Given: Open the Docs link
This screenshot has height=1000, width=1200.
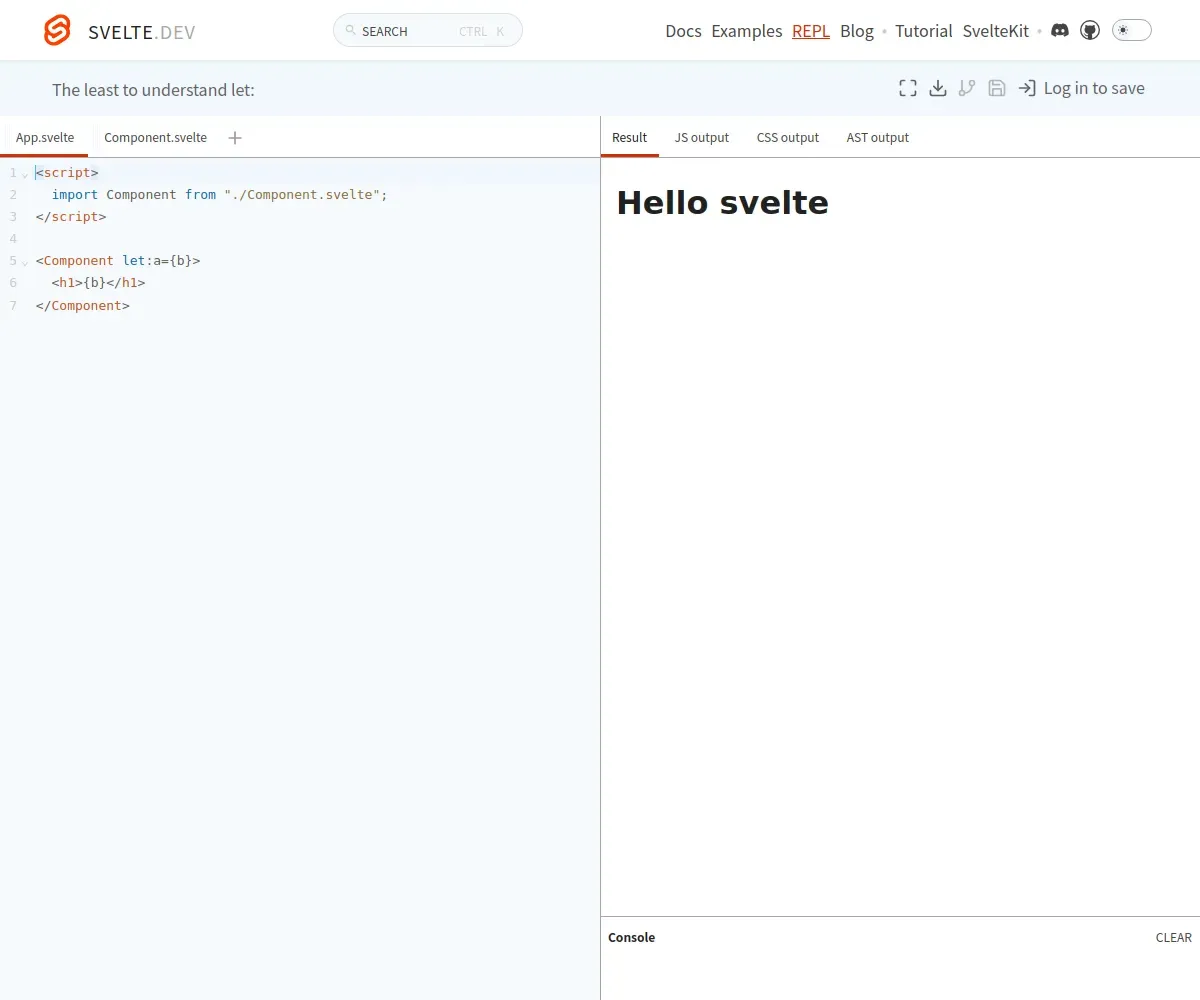Looking at the screenshot, I should (x=683, y=31).
